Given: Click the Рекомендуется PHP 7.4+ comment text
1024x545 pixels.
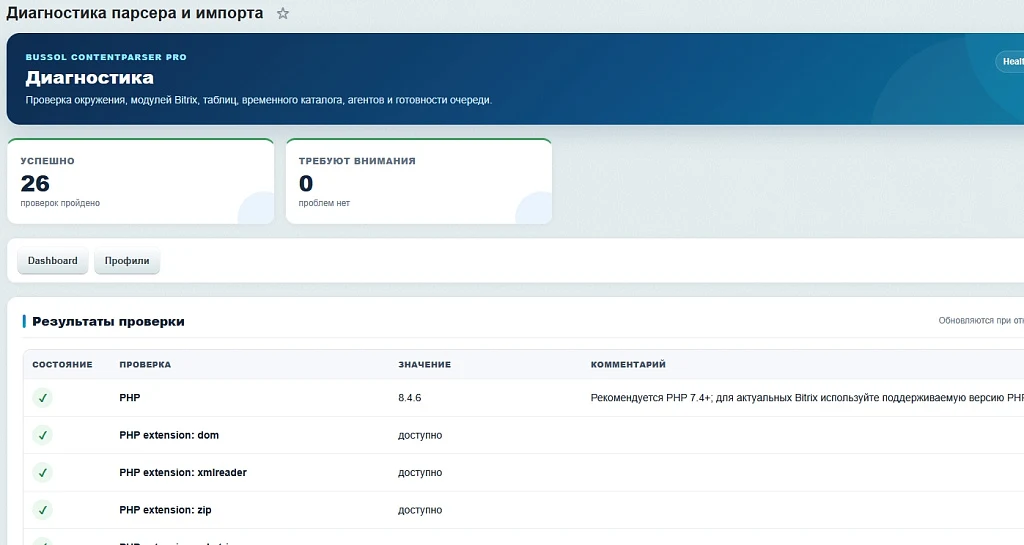Looking at the screenshot, I should tap(807, 397).
